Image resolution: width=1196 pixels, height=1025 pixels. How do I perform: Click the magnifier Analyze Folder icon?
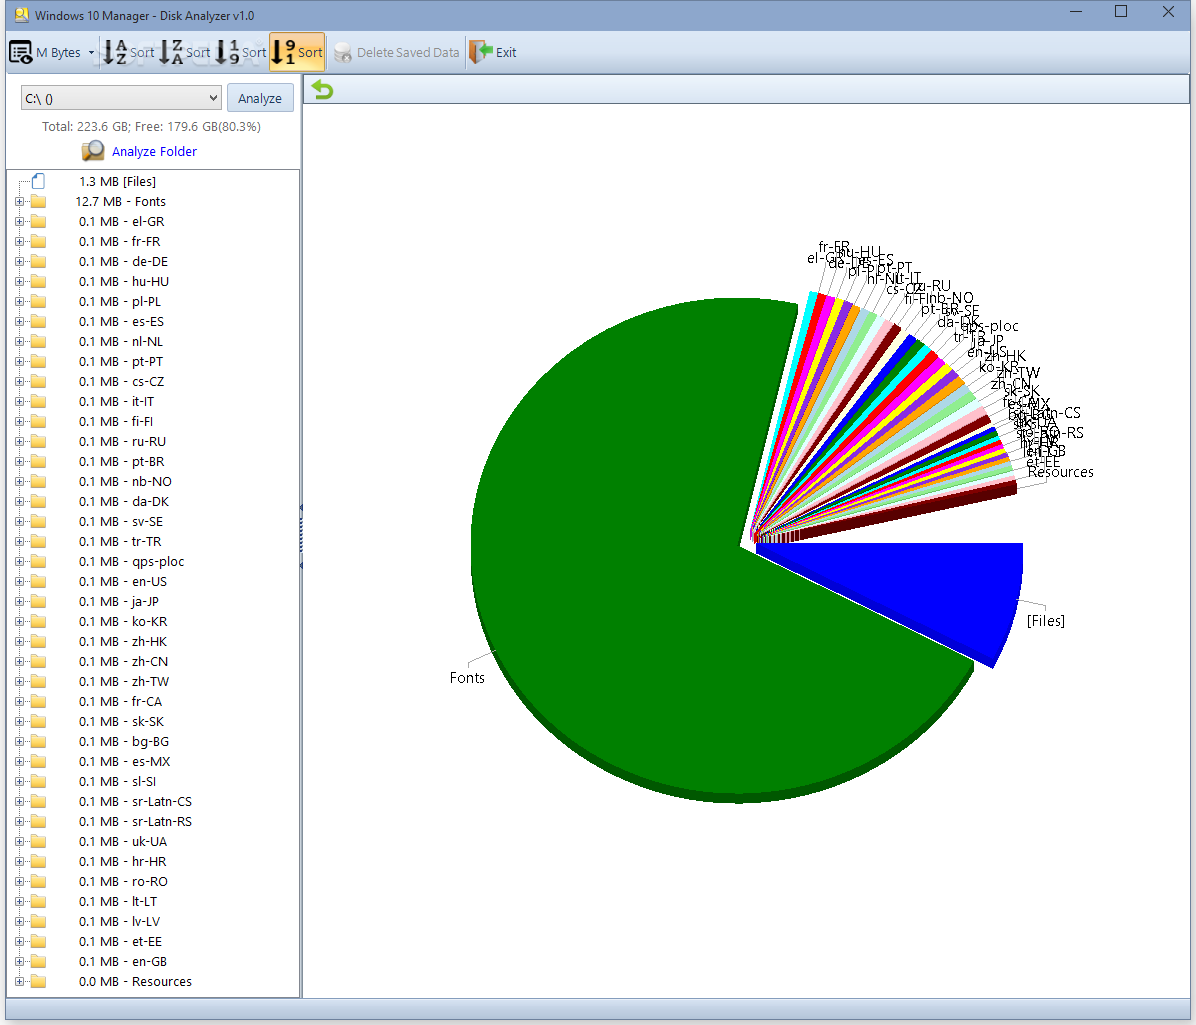tap(93, 151)
